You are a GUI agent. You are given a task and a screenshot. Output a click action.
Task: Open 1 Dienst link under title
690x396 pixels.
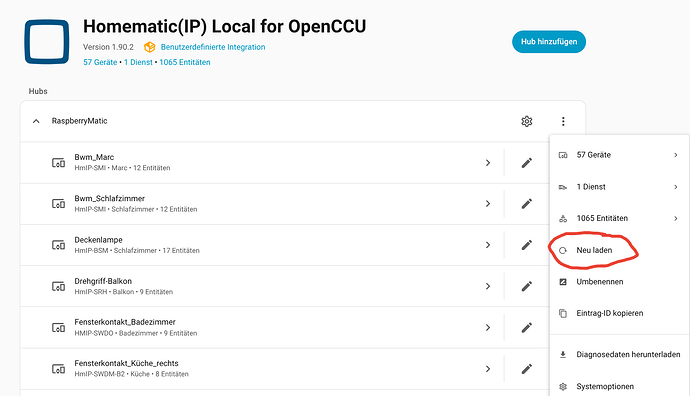click(138, 62)
